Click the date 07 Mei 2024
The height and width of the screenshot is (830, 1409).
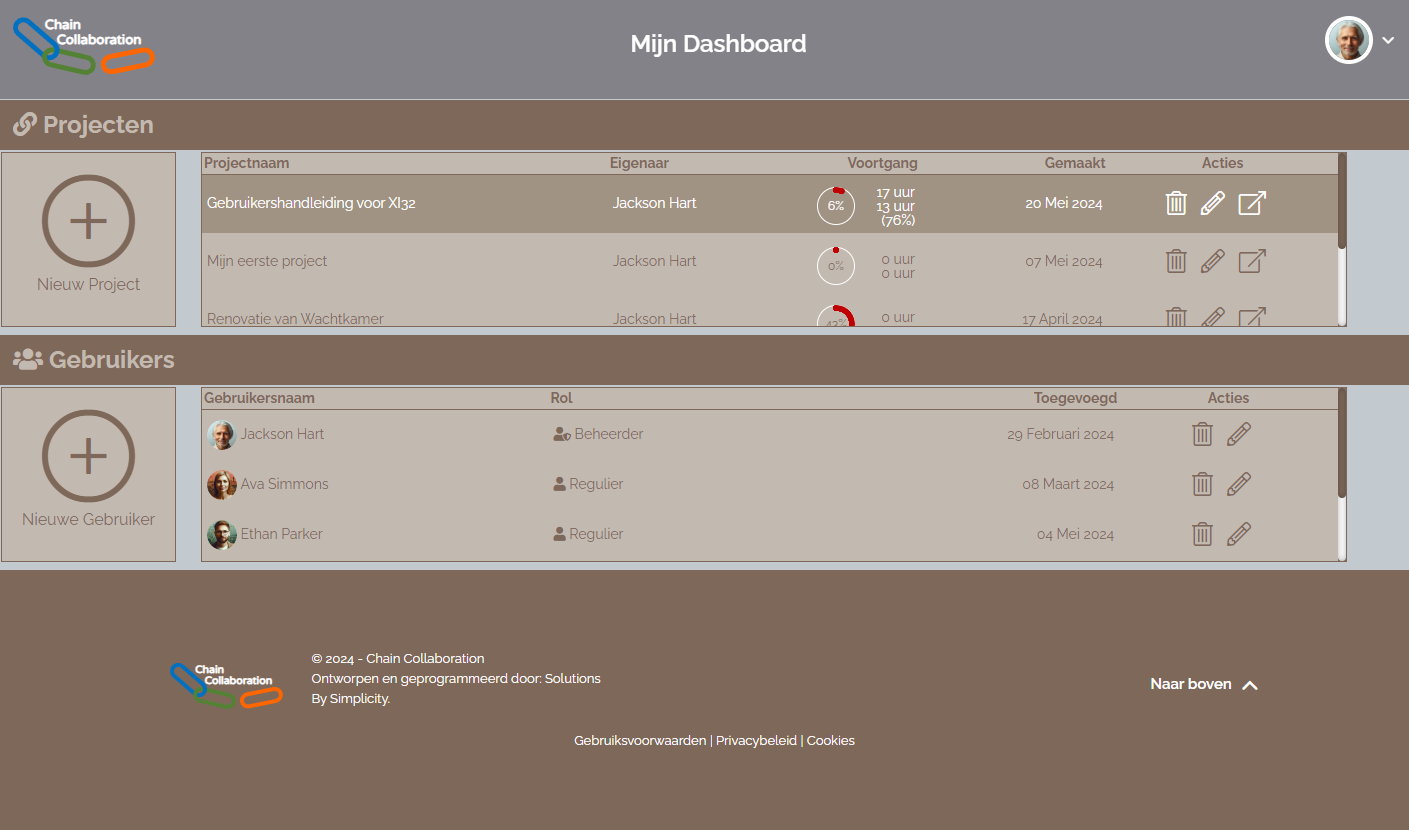[x=1064, y=261]
